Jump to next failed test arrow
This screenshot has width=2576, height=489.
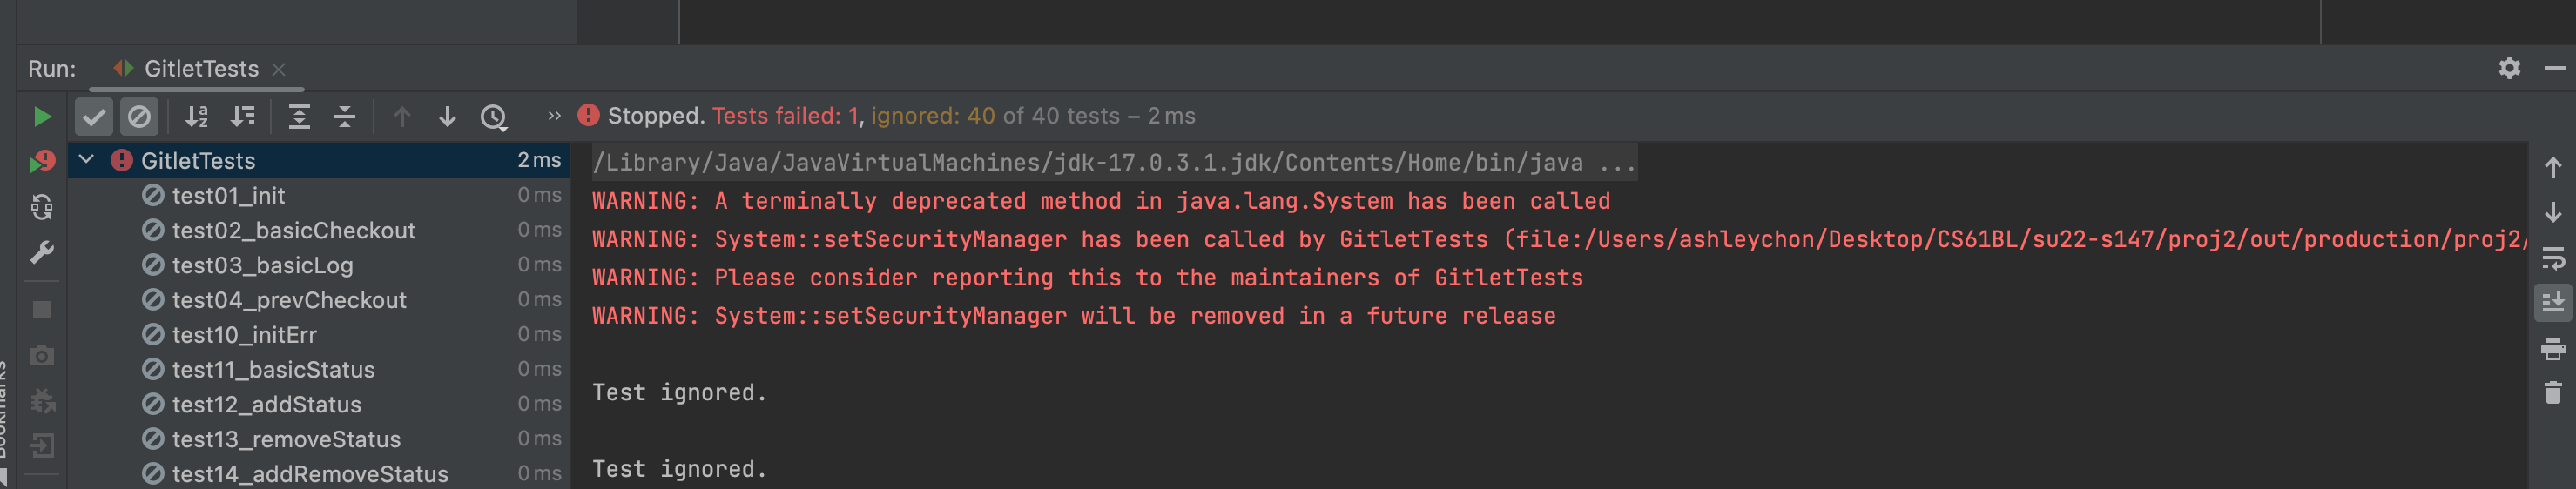[x=447, y=117]
